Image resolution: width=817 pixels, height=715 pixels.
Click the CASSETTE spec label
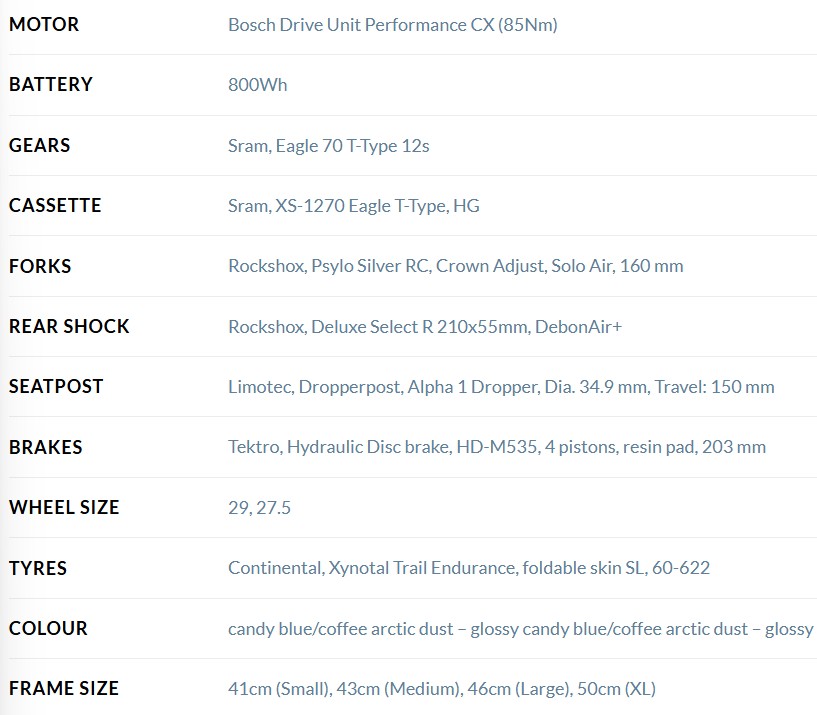[55, 205]
